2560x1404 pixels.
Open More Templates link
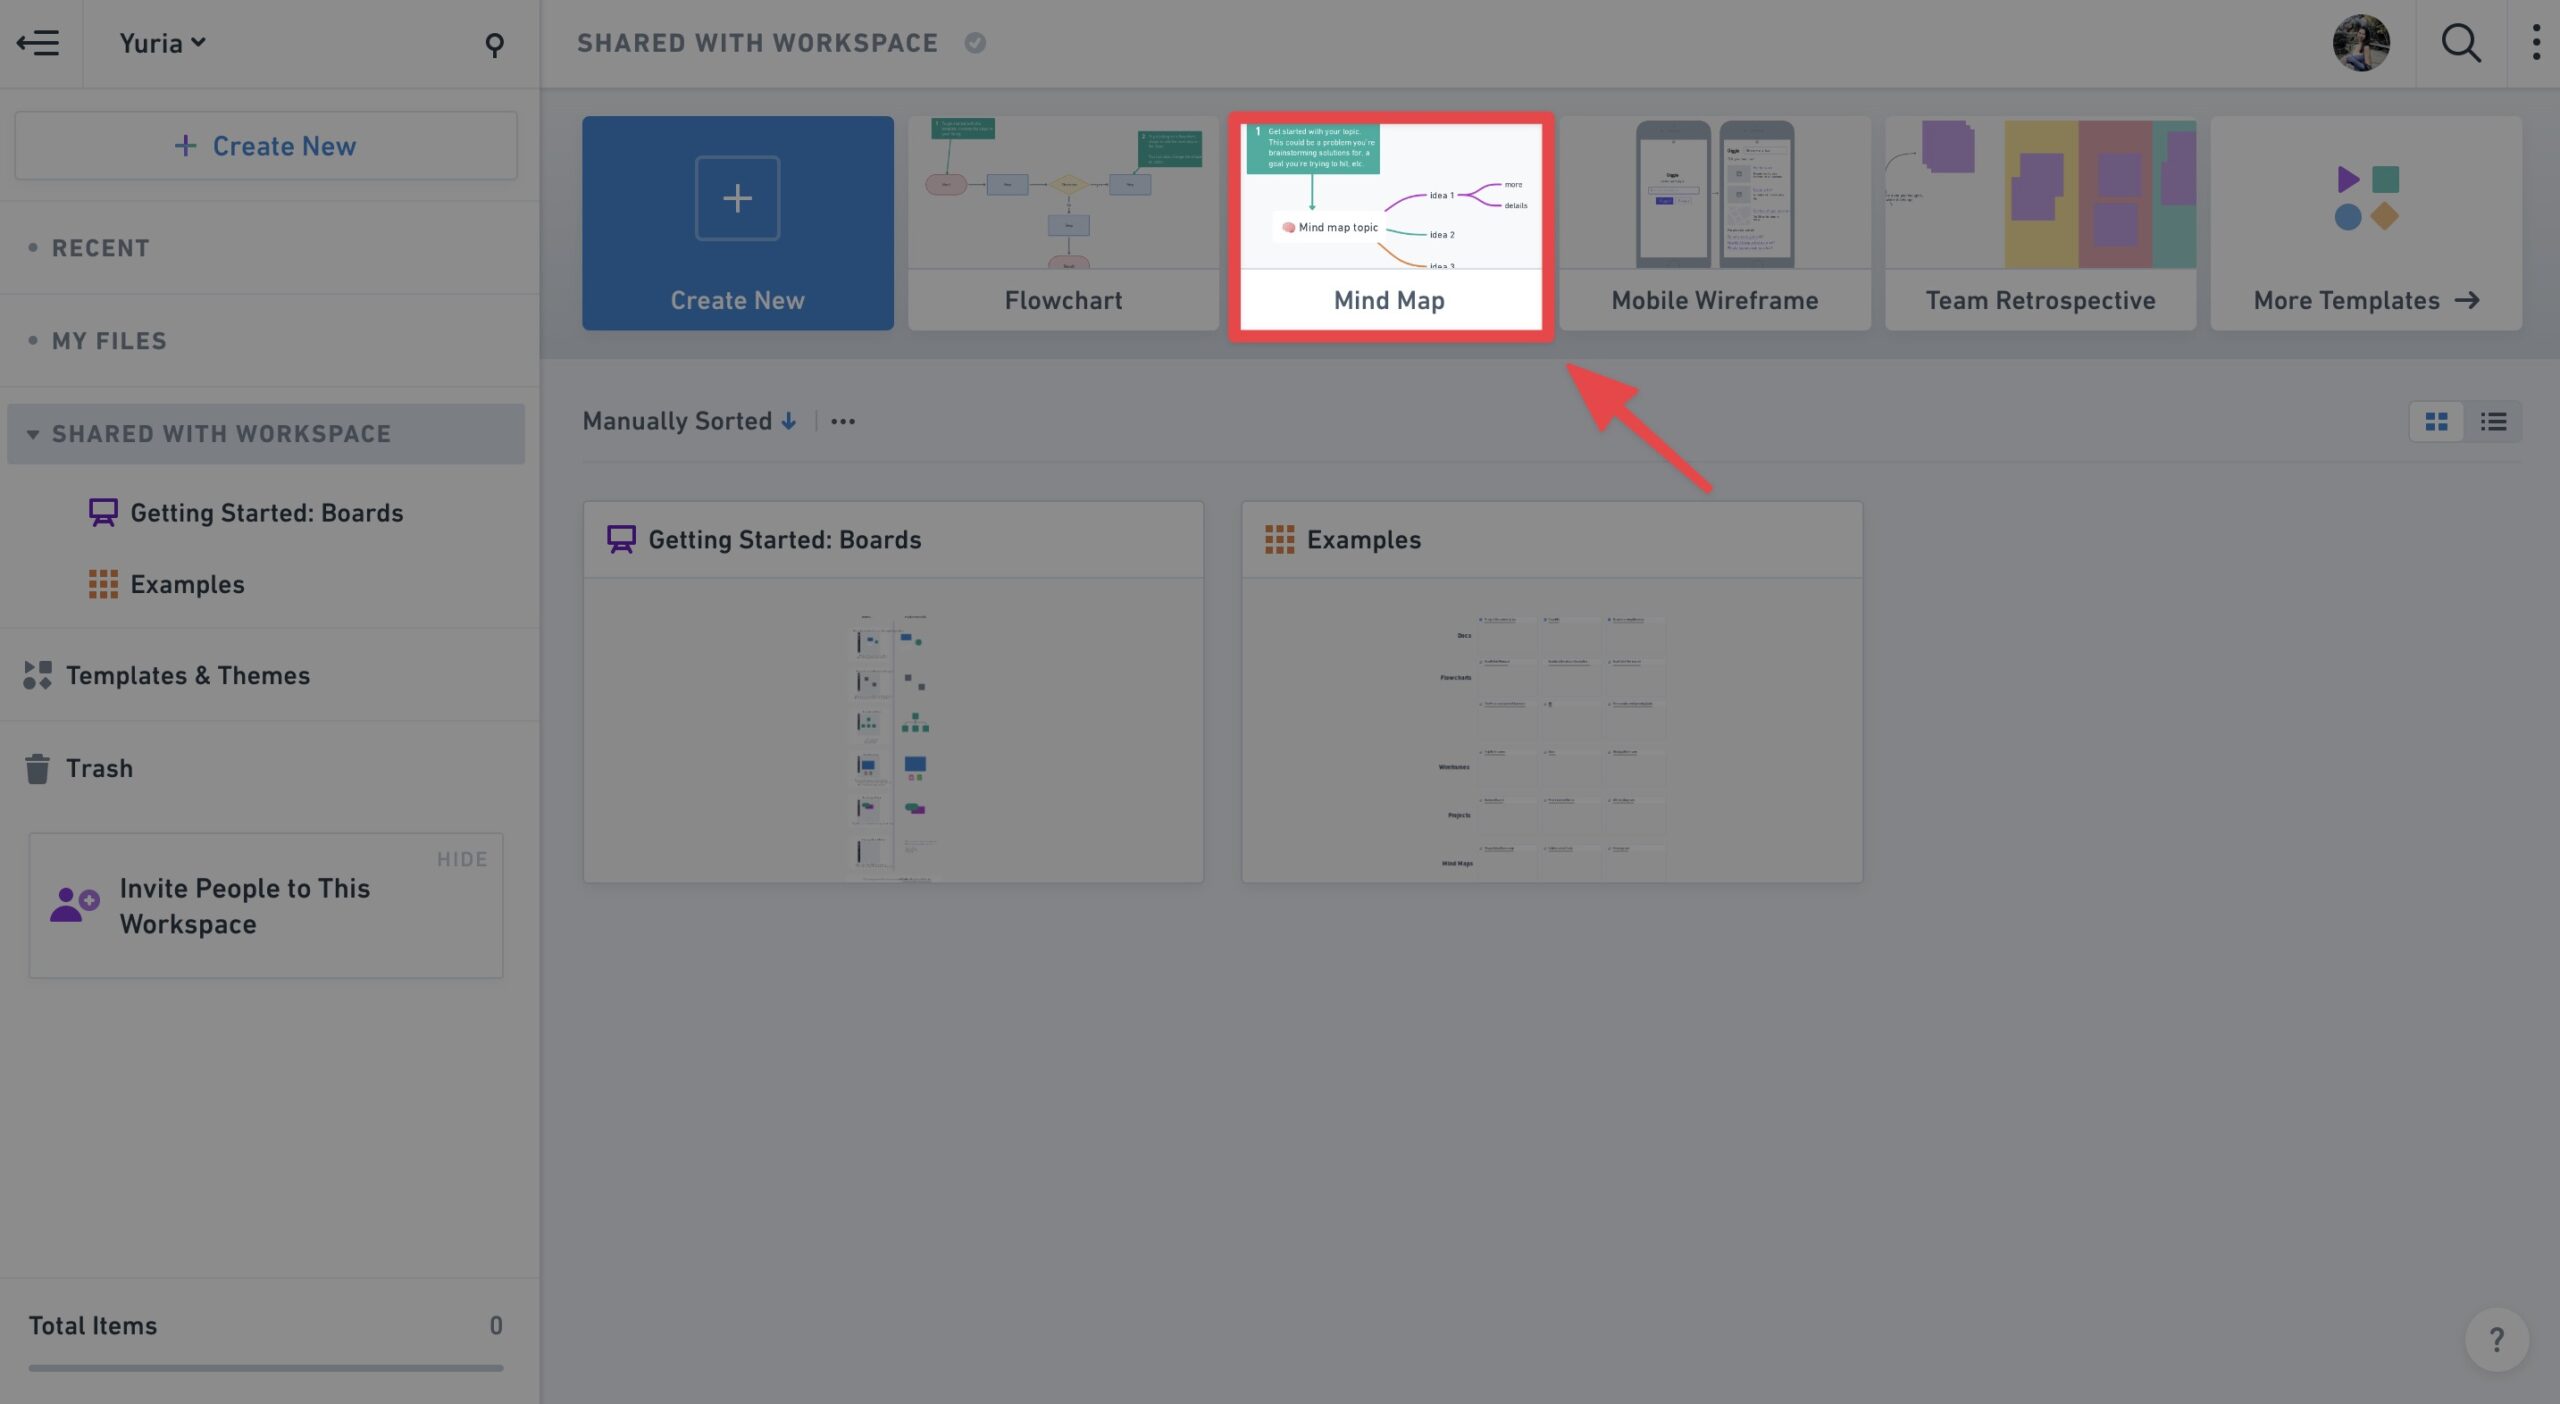(2365, 300)
